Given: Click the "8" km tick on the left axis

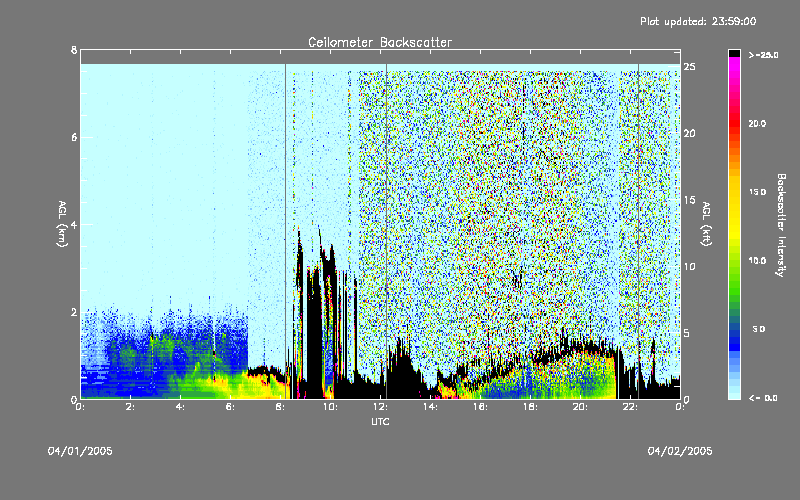Looking at the screenshot, I should (x=74, y=50).
